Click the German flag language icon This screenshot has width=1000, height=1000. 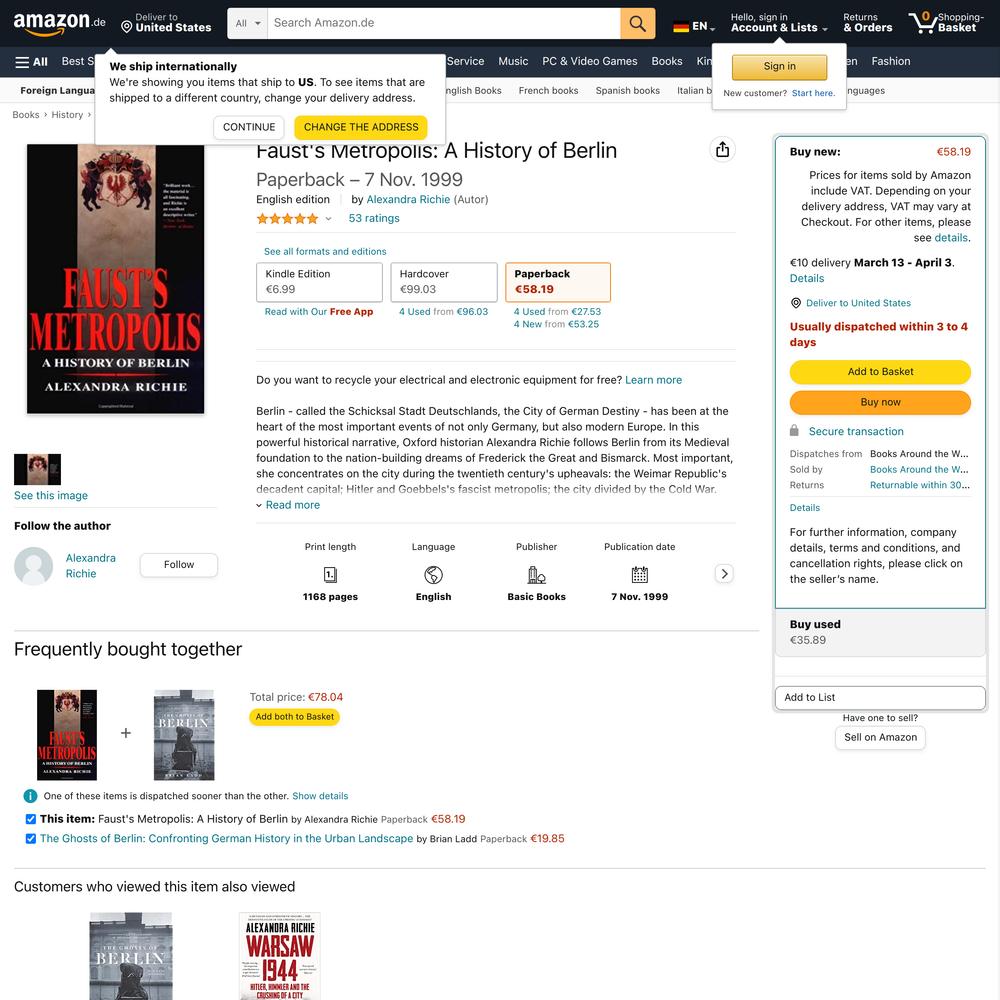(x=681, y=27)
